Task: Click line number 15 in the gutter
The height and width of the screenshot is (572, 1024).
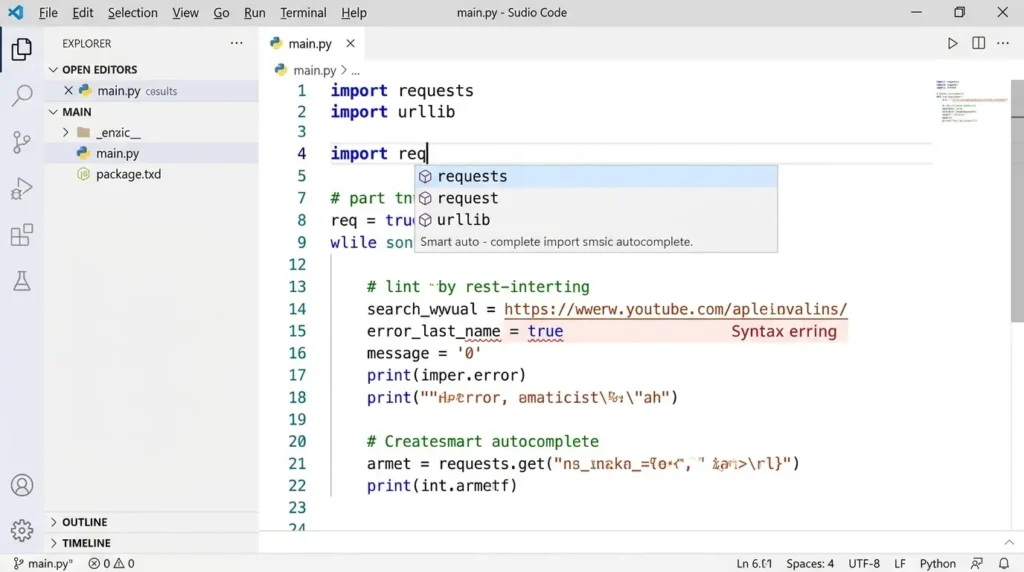Action: click(x=297, y=331)
